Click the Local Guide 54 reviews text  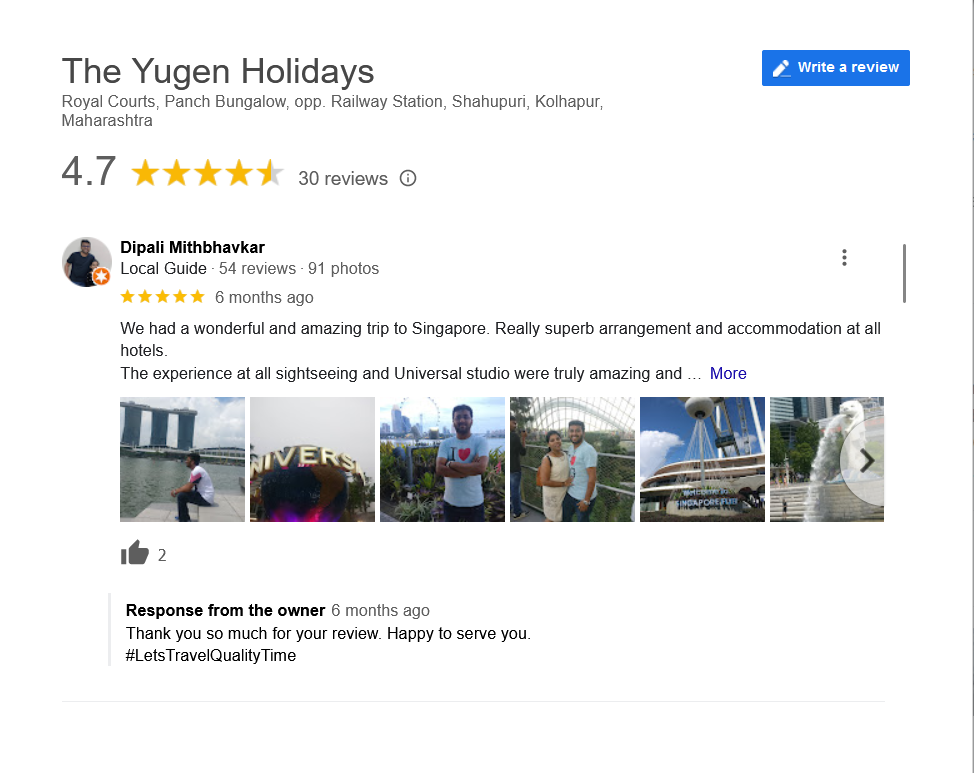tap(208, 268)
